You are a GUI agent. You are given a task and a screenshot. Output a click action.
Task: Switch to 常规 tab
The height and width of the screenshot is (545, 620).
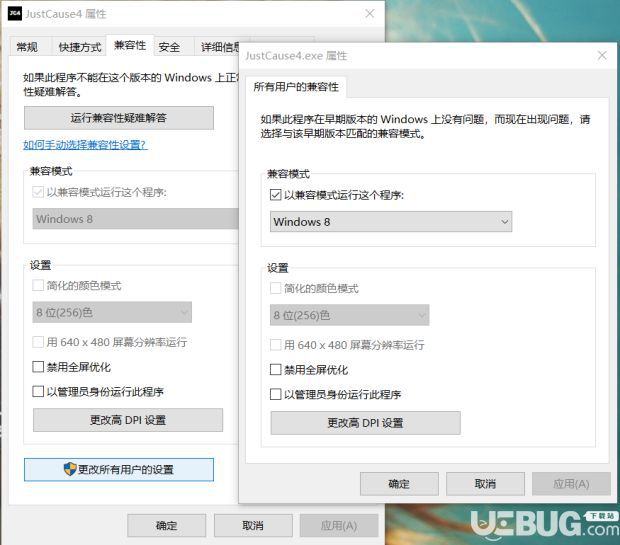click(x=27, y=47)
